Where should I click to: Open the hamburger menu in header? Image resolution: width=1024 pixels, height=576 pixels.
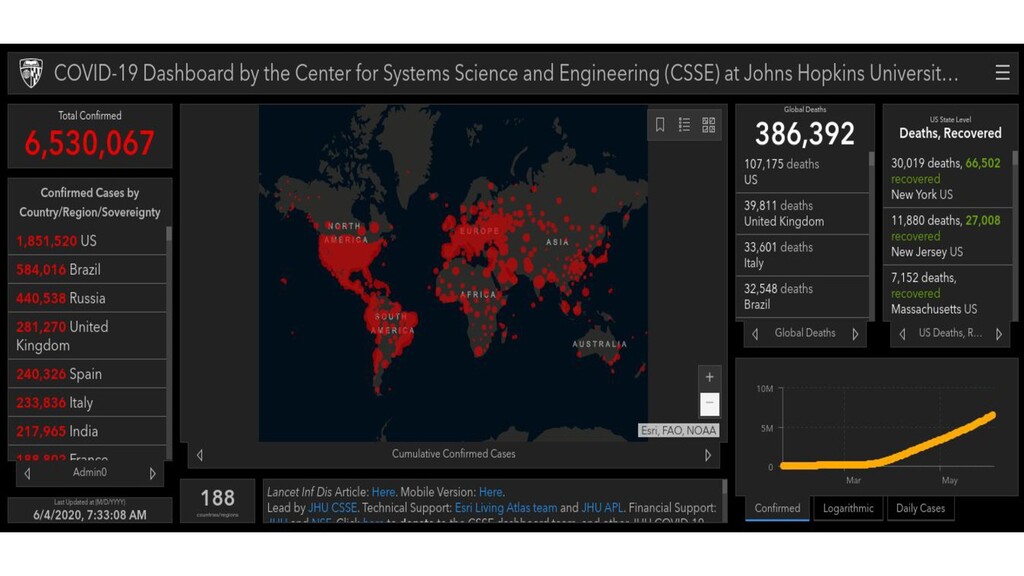pos(1002,72)
